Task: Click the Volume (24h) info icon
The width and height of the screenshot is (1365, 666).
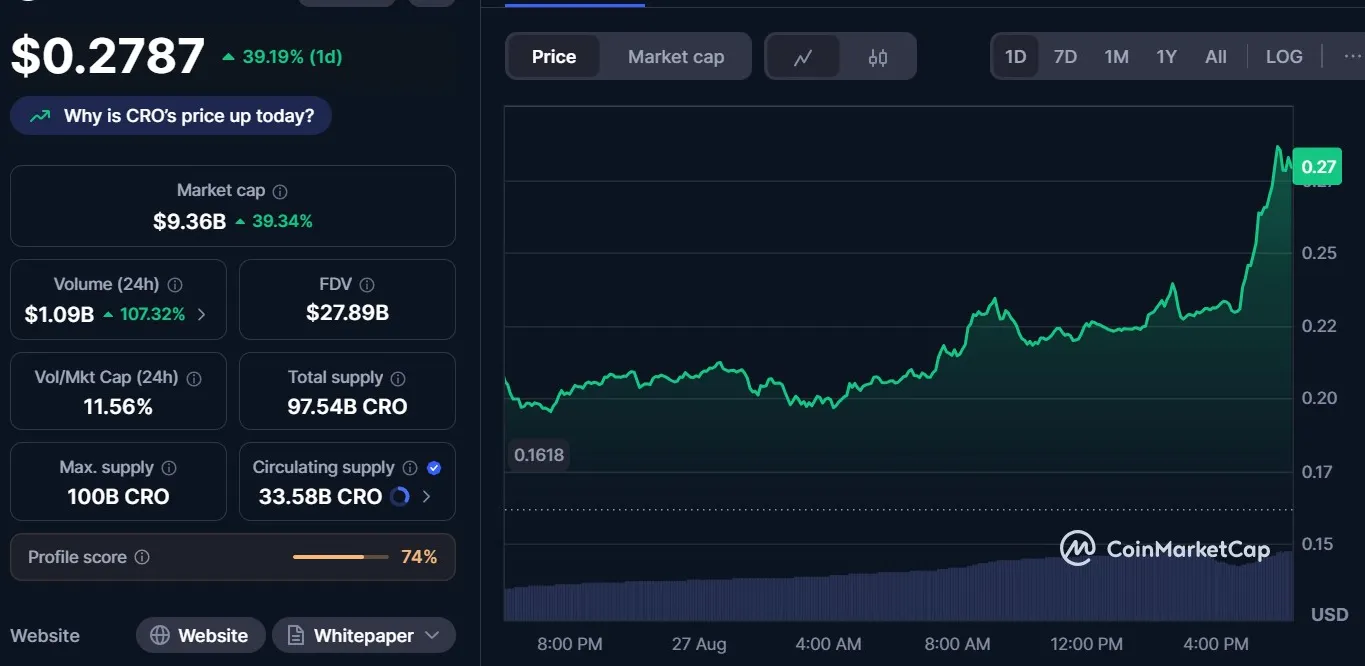Action: (175, 285)
